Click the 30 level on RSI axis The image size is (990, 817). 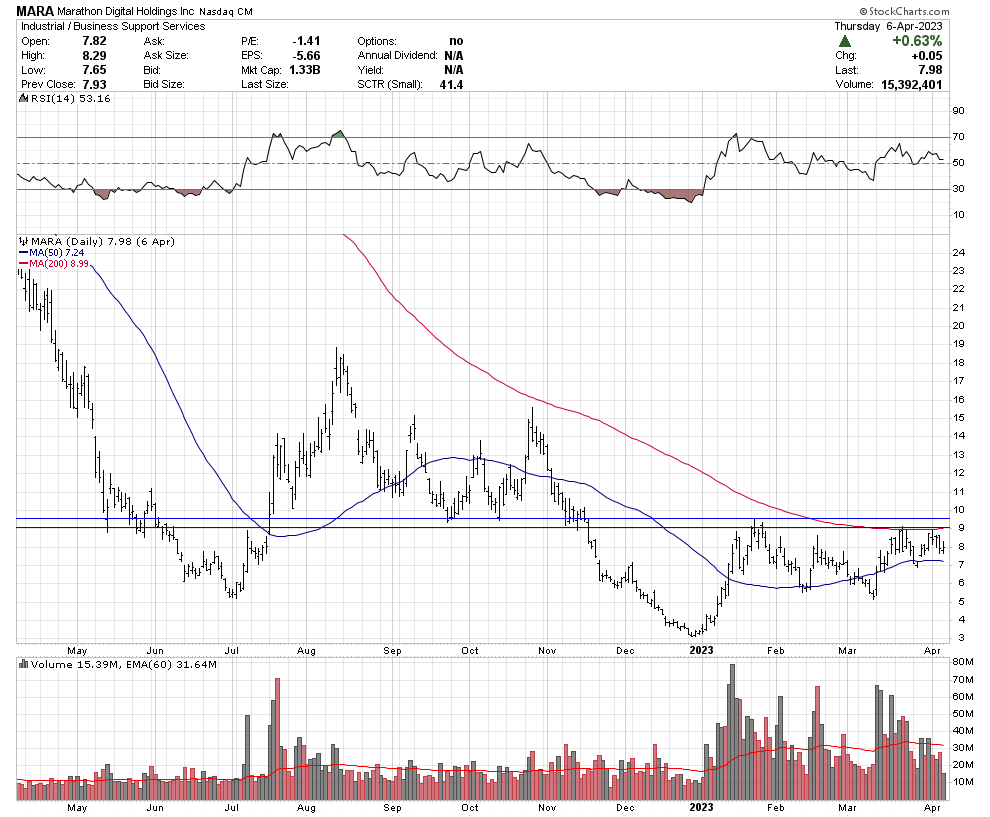pyautogui.click(x=958, y=189)
